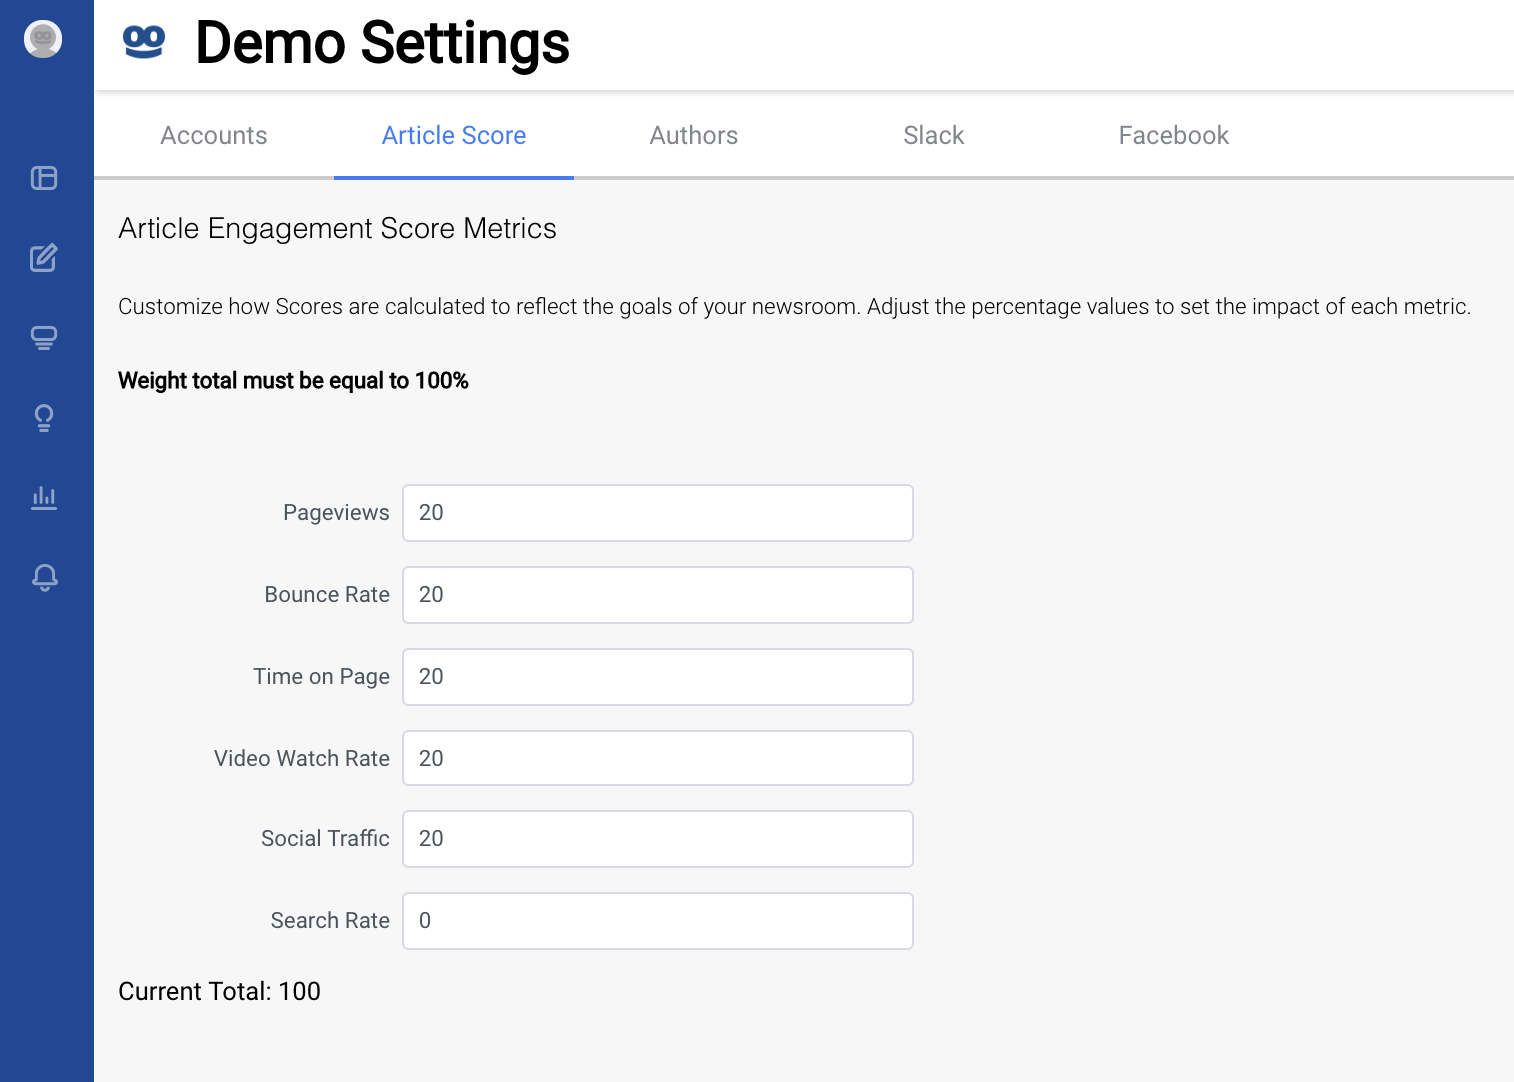This screenshot has width=1514, height=1082.
Task: View the Facebook integration tab
Action: pyautogui.click(x=1173, y=135)
